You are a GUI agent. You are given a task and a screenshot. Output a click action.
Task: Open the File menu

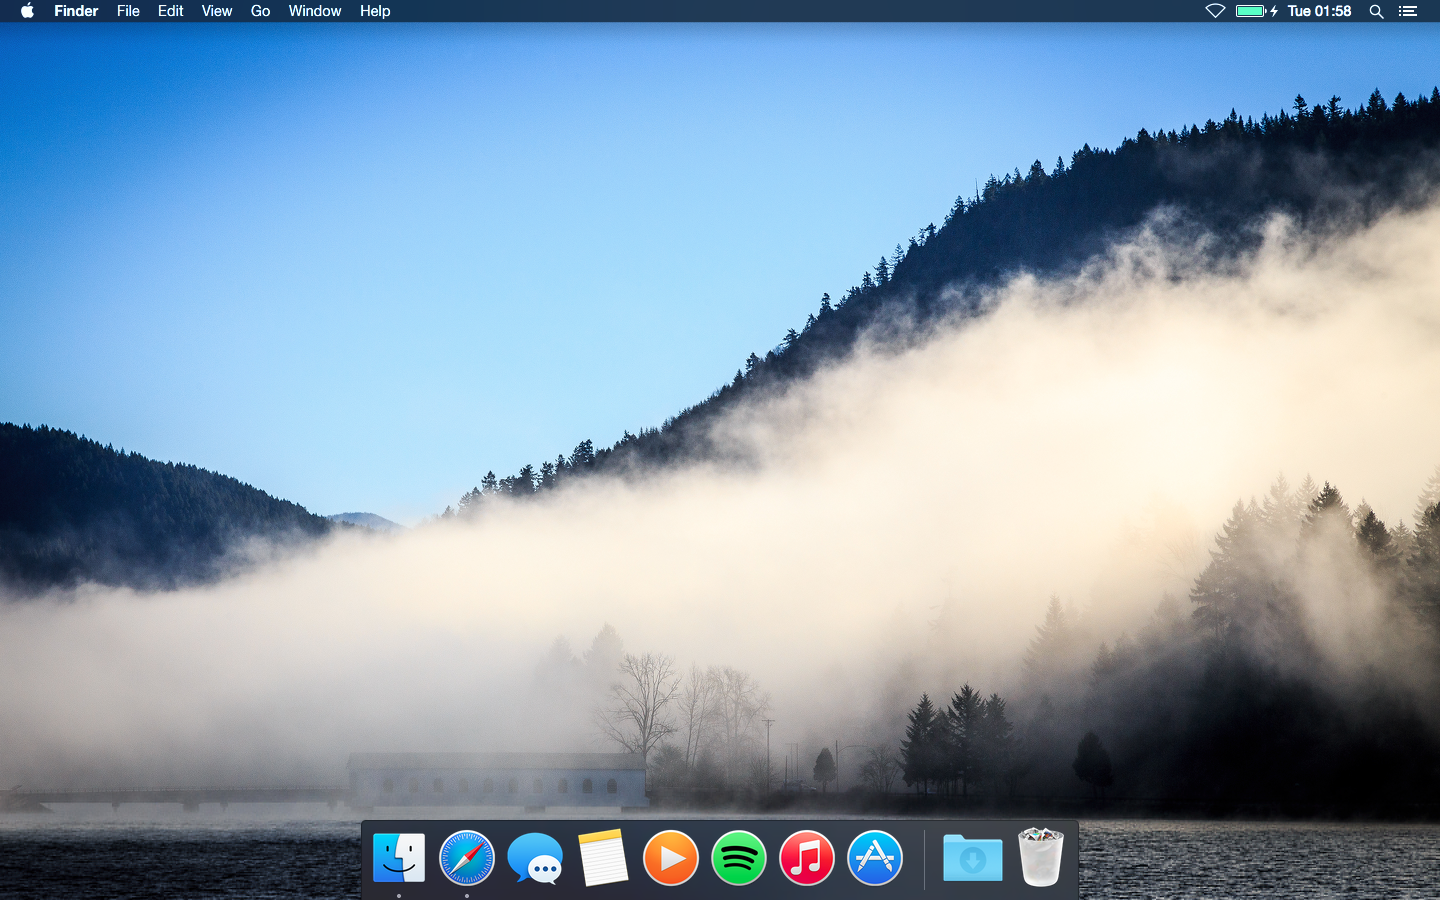click(128, 11)
